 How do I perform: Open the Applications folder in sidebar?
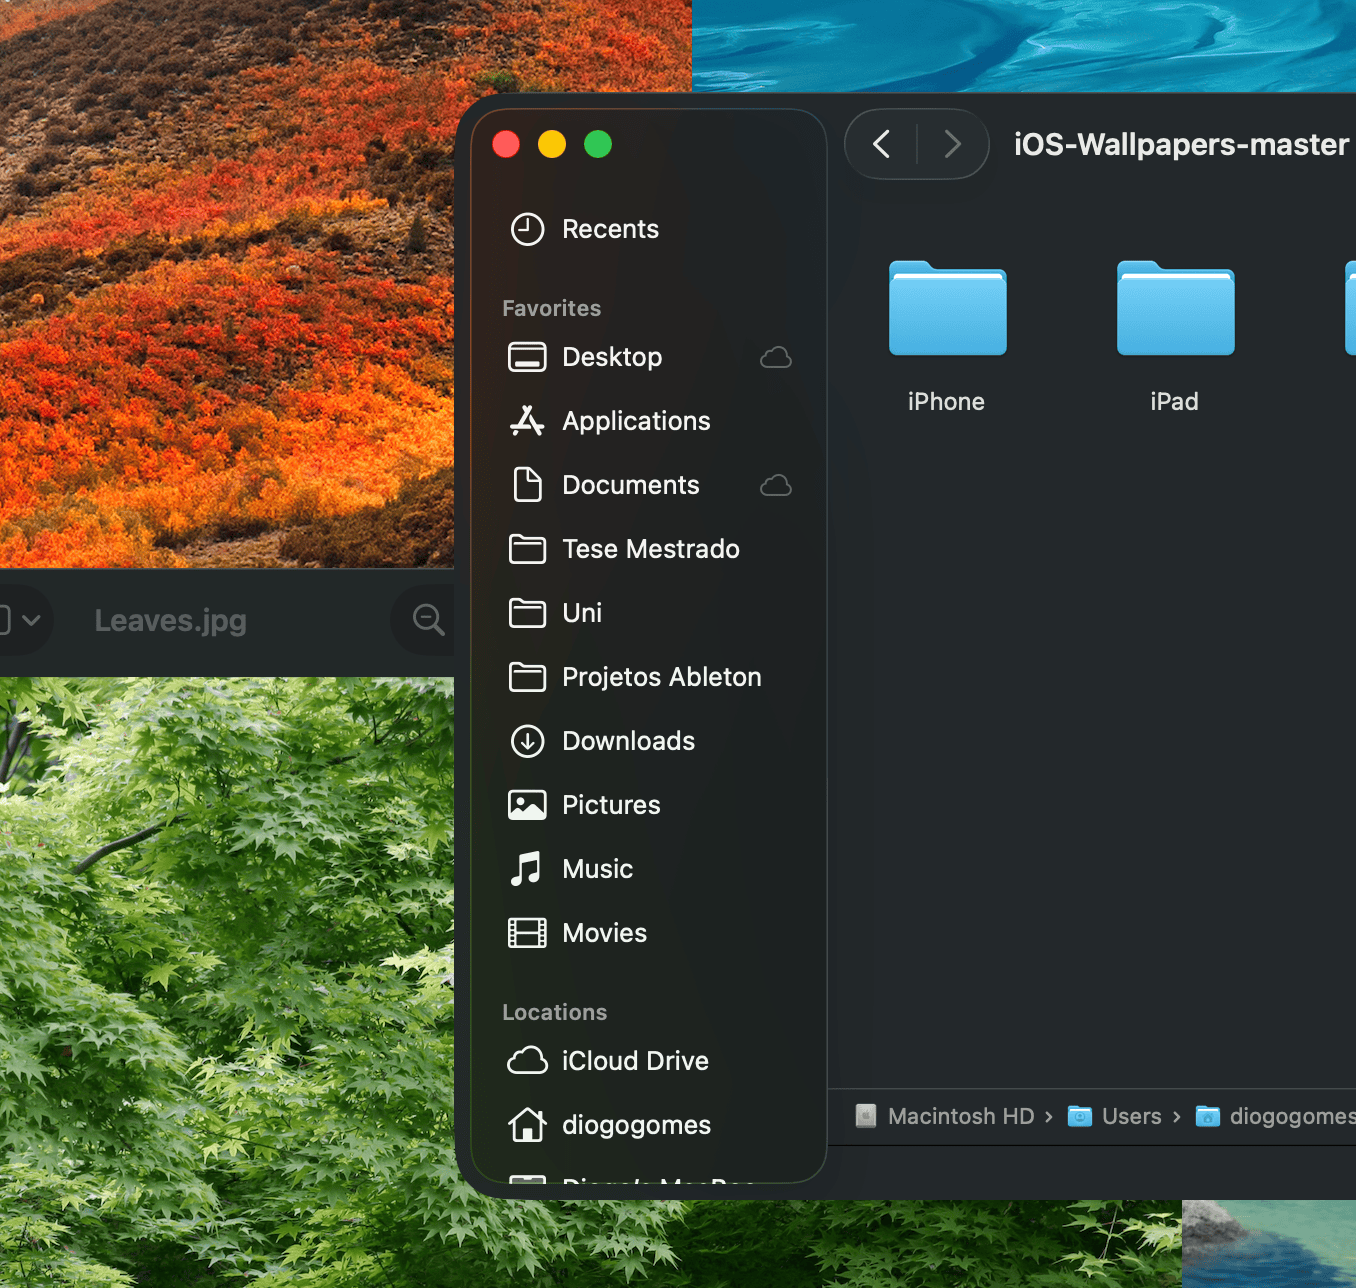(x=635, y=421)
